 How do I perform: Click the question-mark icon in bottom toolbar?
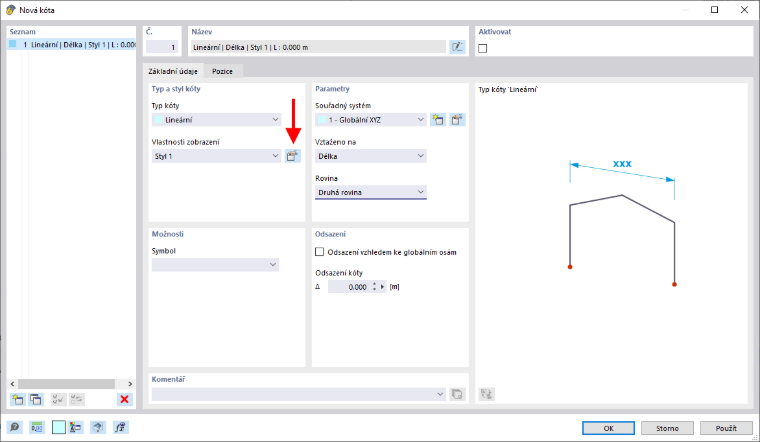coord(98,427)
